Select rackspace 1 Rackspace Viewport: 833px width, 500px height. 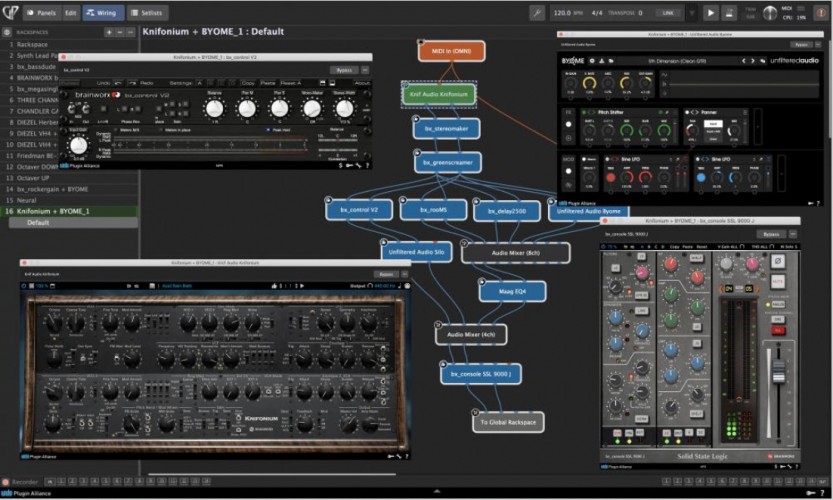tap(69, 45)
